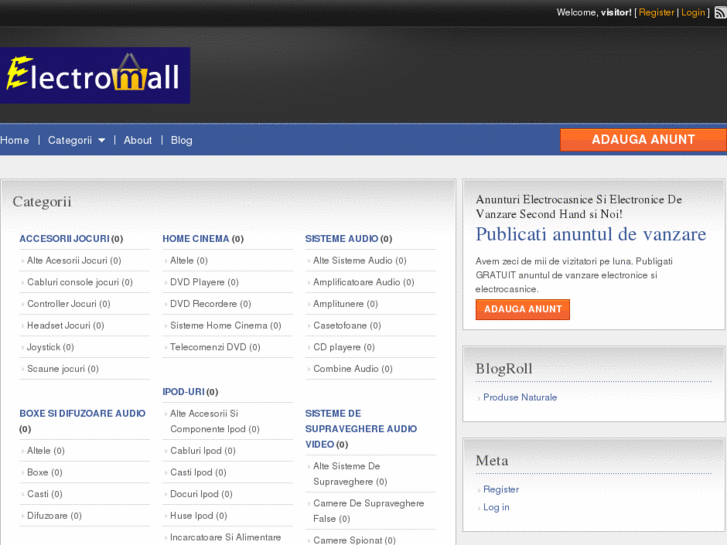Select Boxe subcategory
This screenshot has height=545, width=727.
(38, 472)
